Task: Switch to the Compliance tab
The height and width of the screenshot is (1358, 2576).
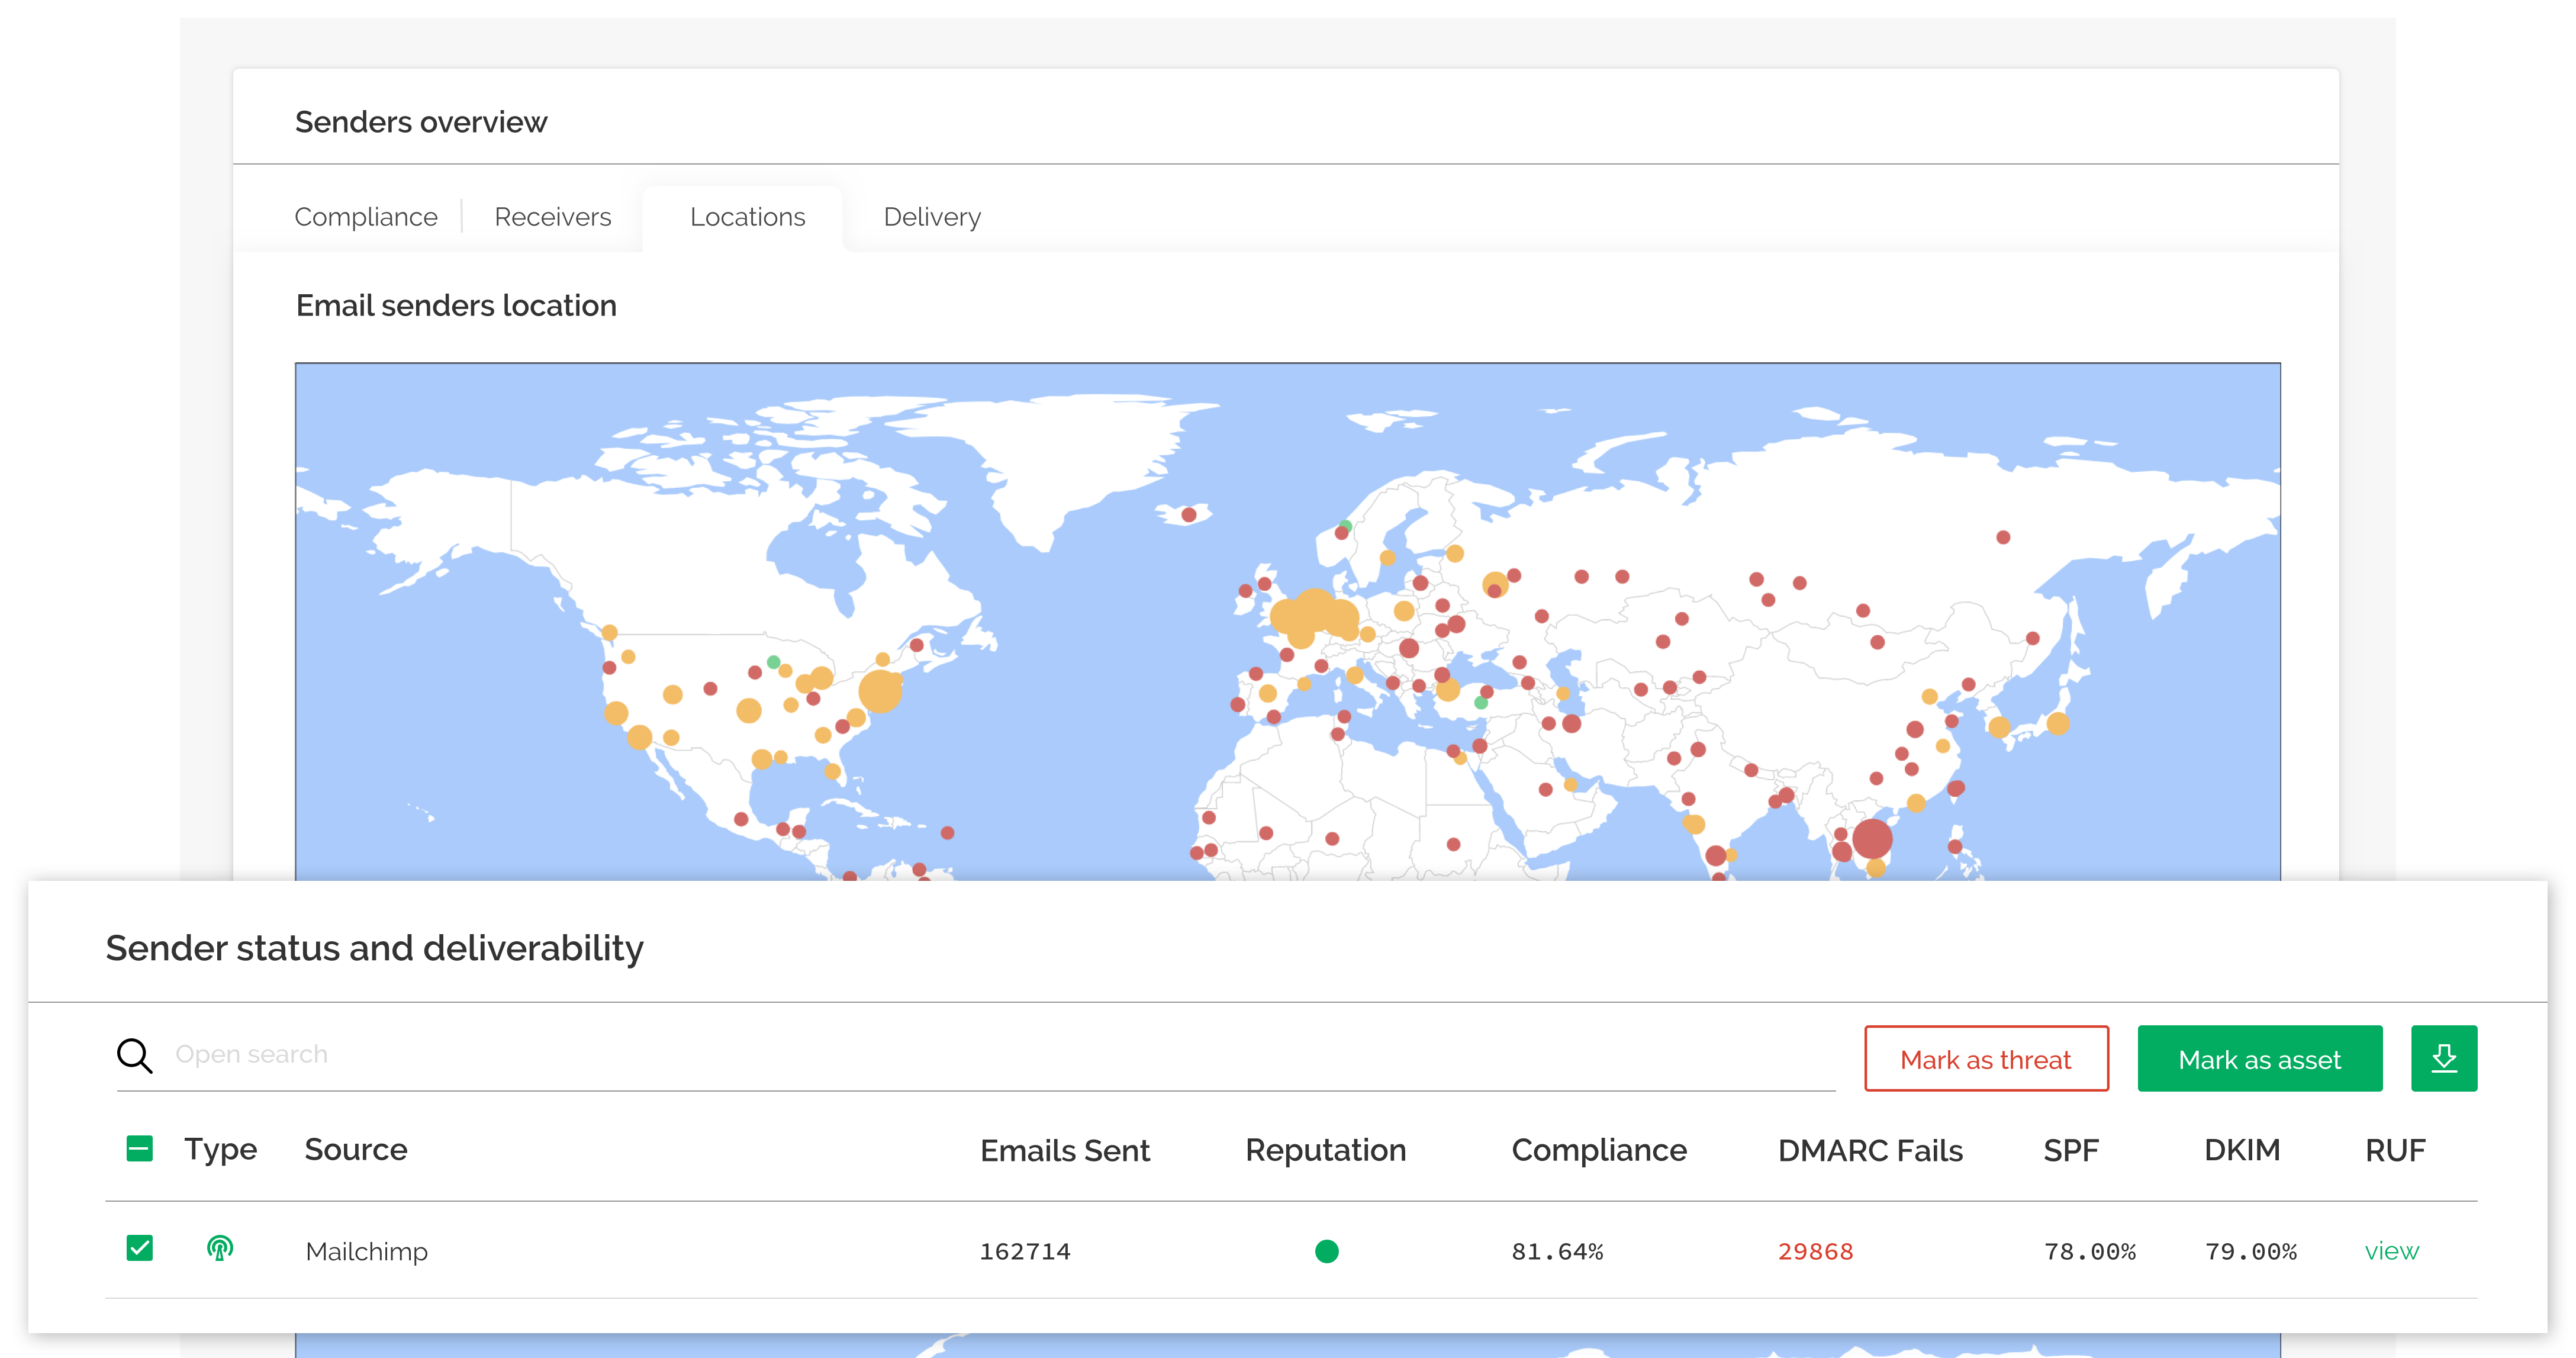Action: tap(366, 216)
